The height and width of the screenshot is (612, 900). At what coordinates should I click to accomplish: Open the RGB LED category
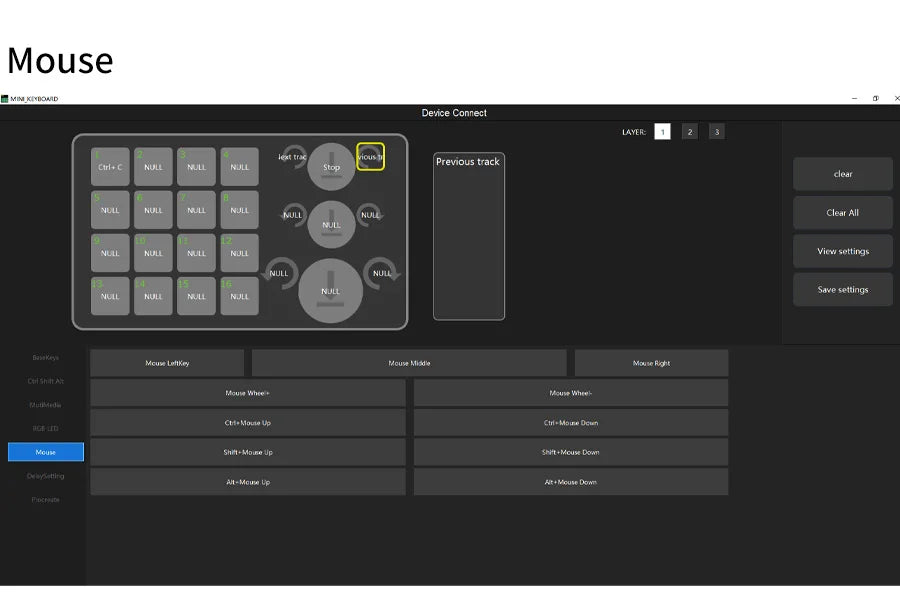tap(45, 428)
